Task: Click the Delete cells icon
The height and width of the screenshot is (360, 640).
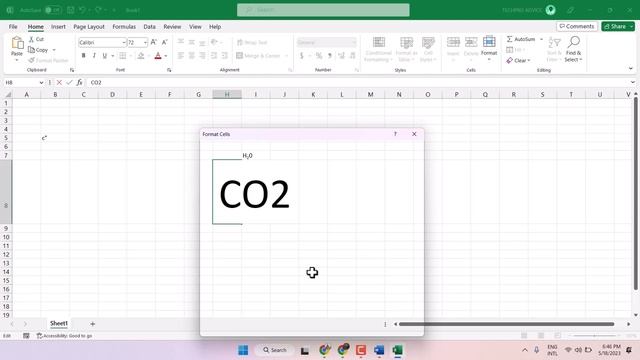Action: tap(471, 42)
